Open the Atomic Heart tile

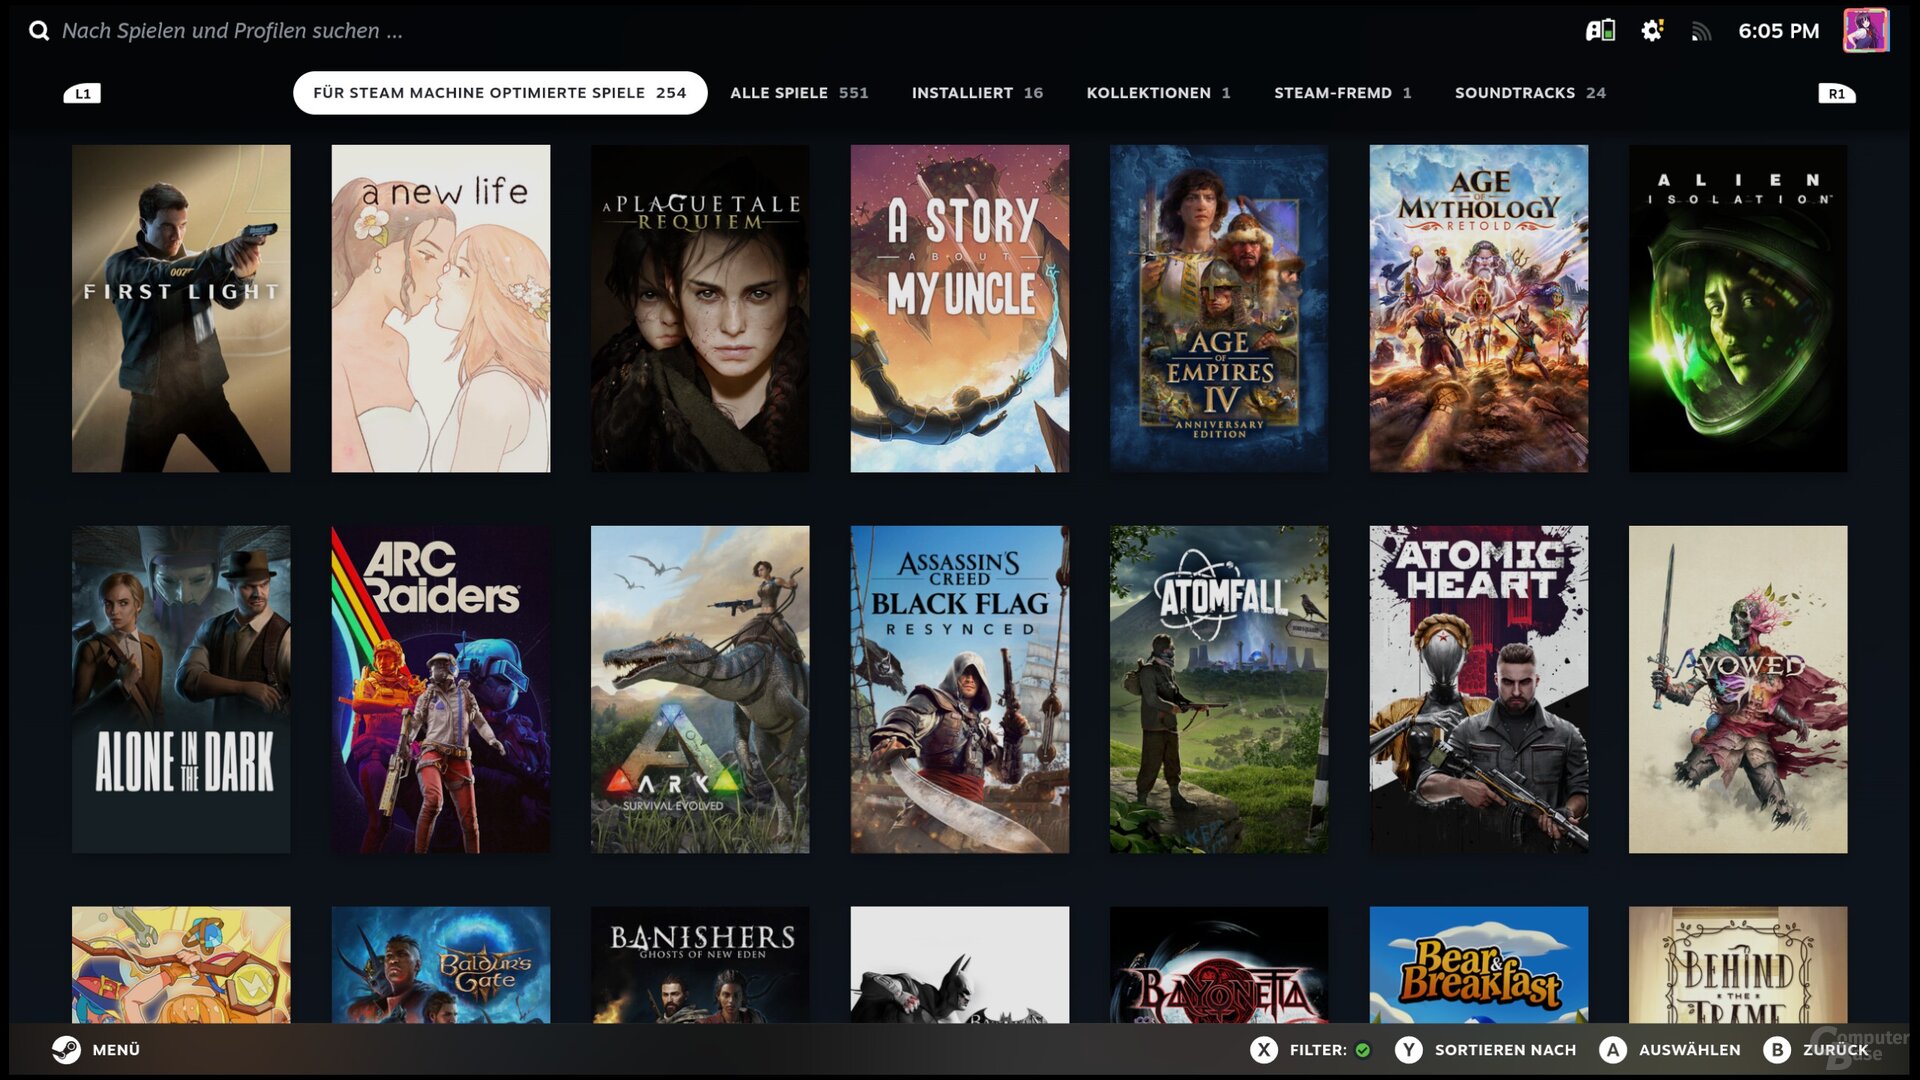[x=1479, y=689]
